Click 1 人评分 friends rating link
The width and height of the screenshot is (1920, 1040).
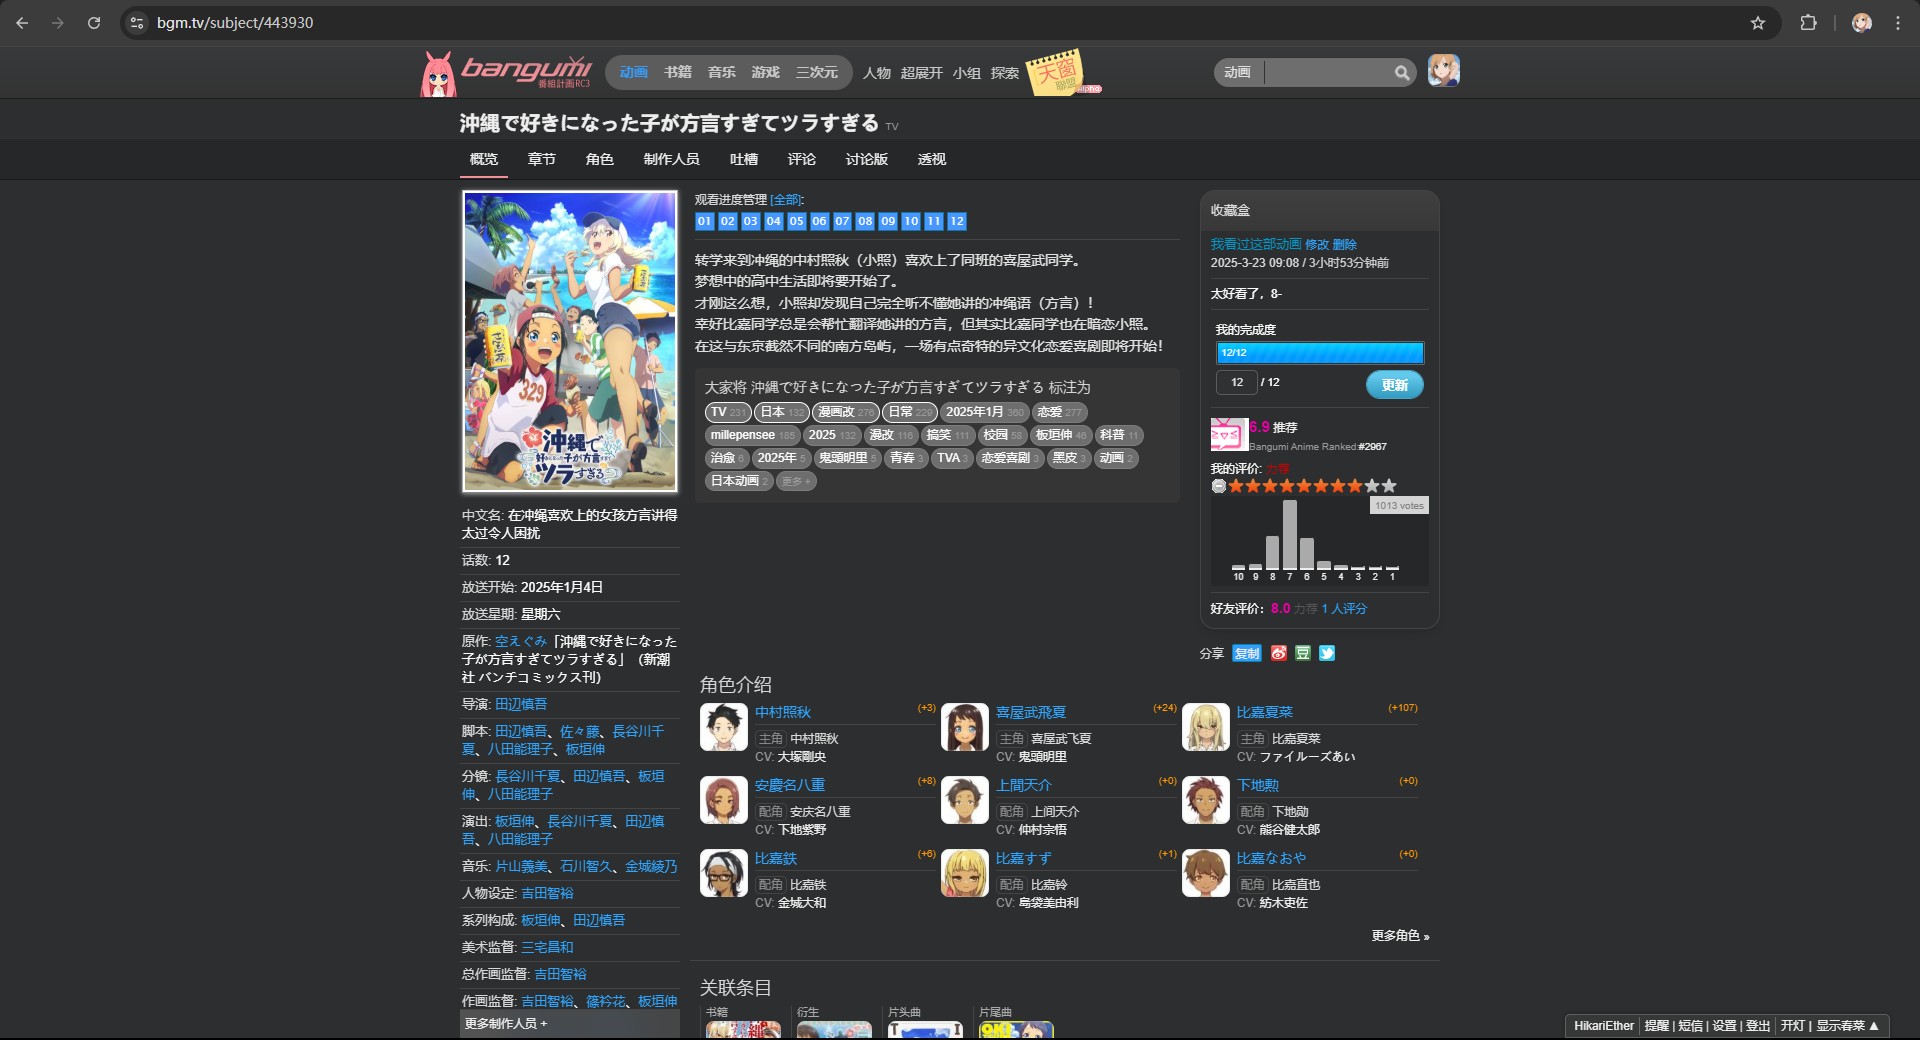tap(1344, 608)
